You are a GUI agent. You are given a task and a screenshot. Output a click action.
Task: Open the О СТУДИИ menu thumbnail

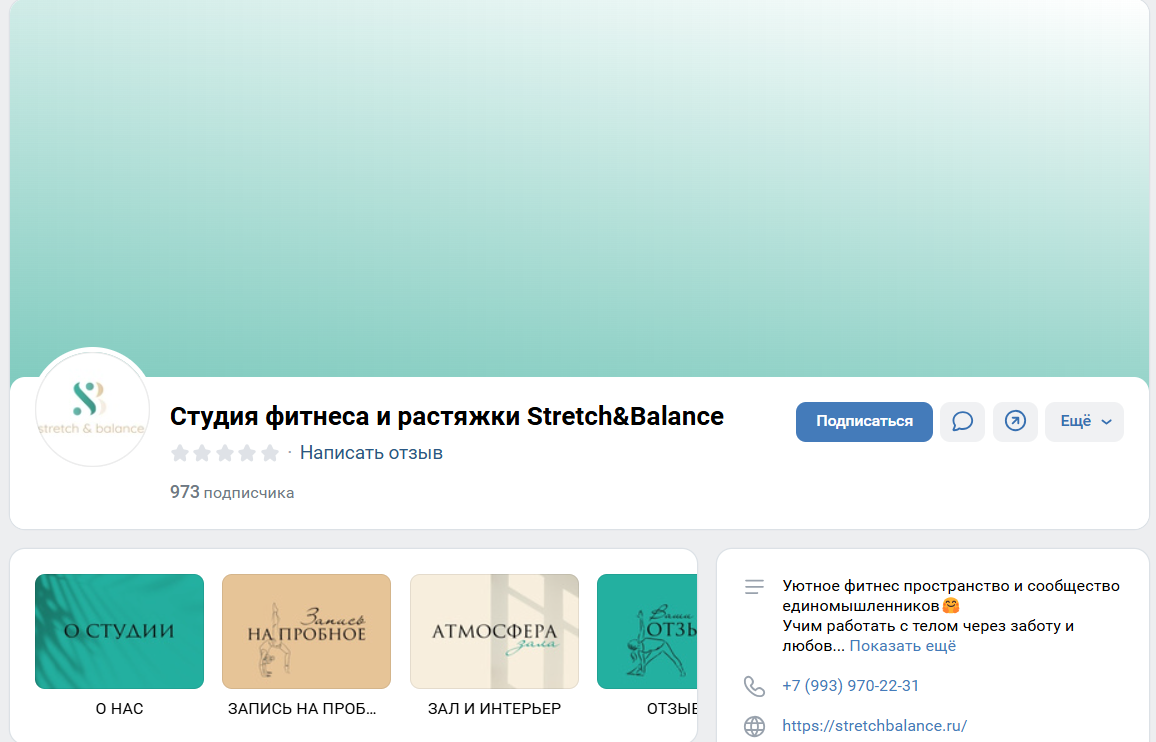coord(119,631)
